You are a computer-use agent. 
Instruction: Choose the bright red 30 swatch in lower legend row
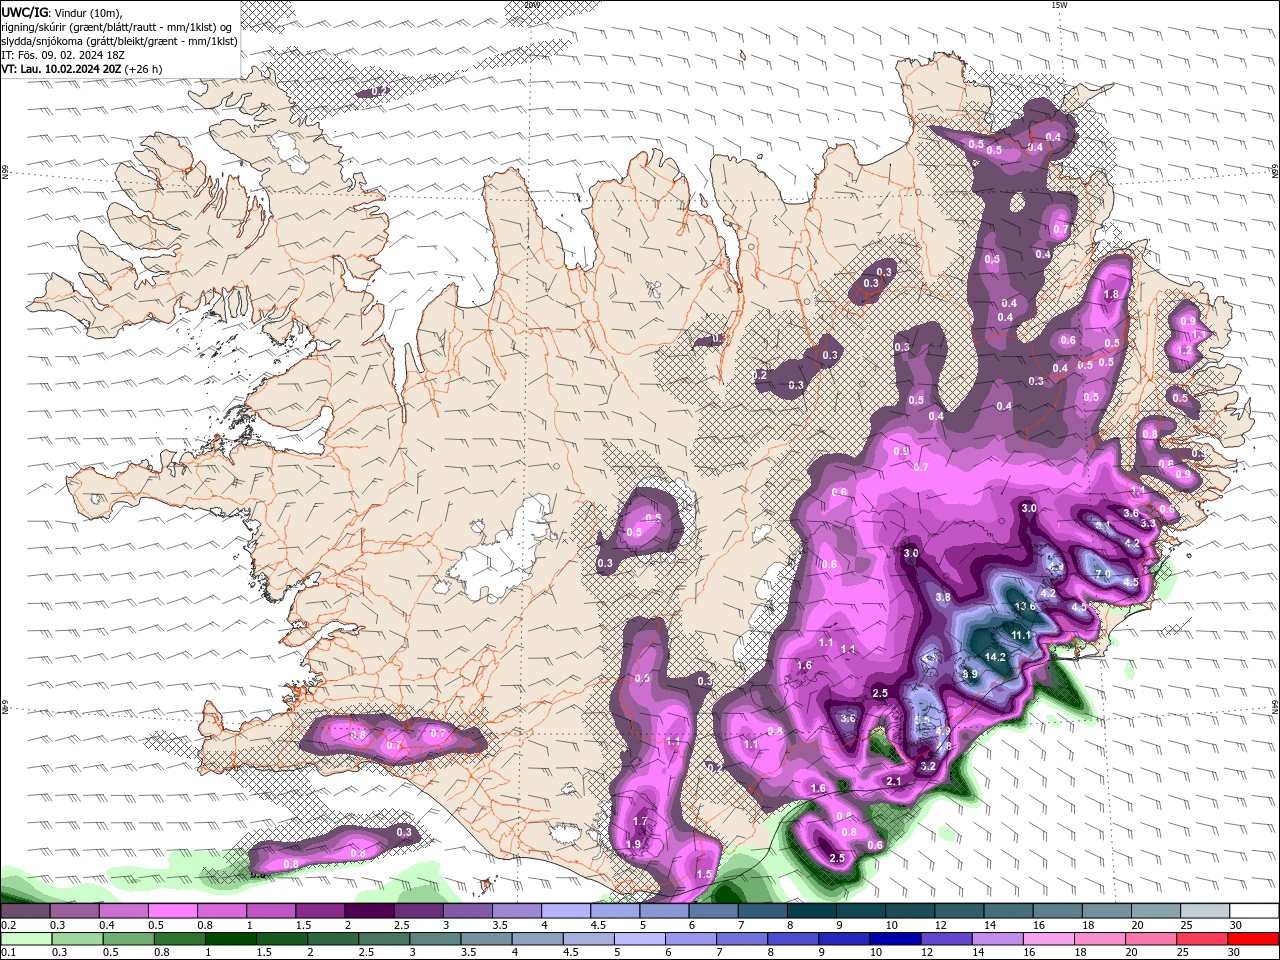1253,939
